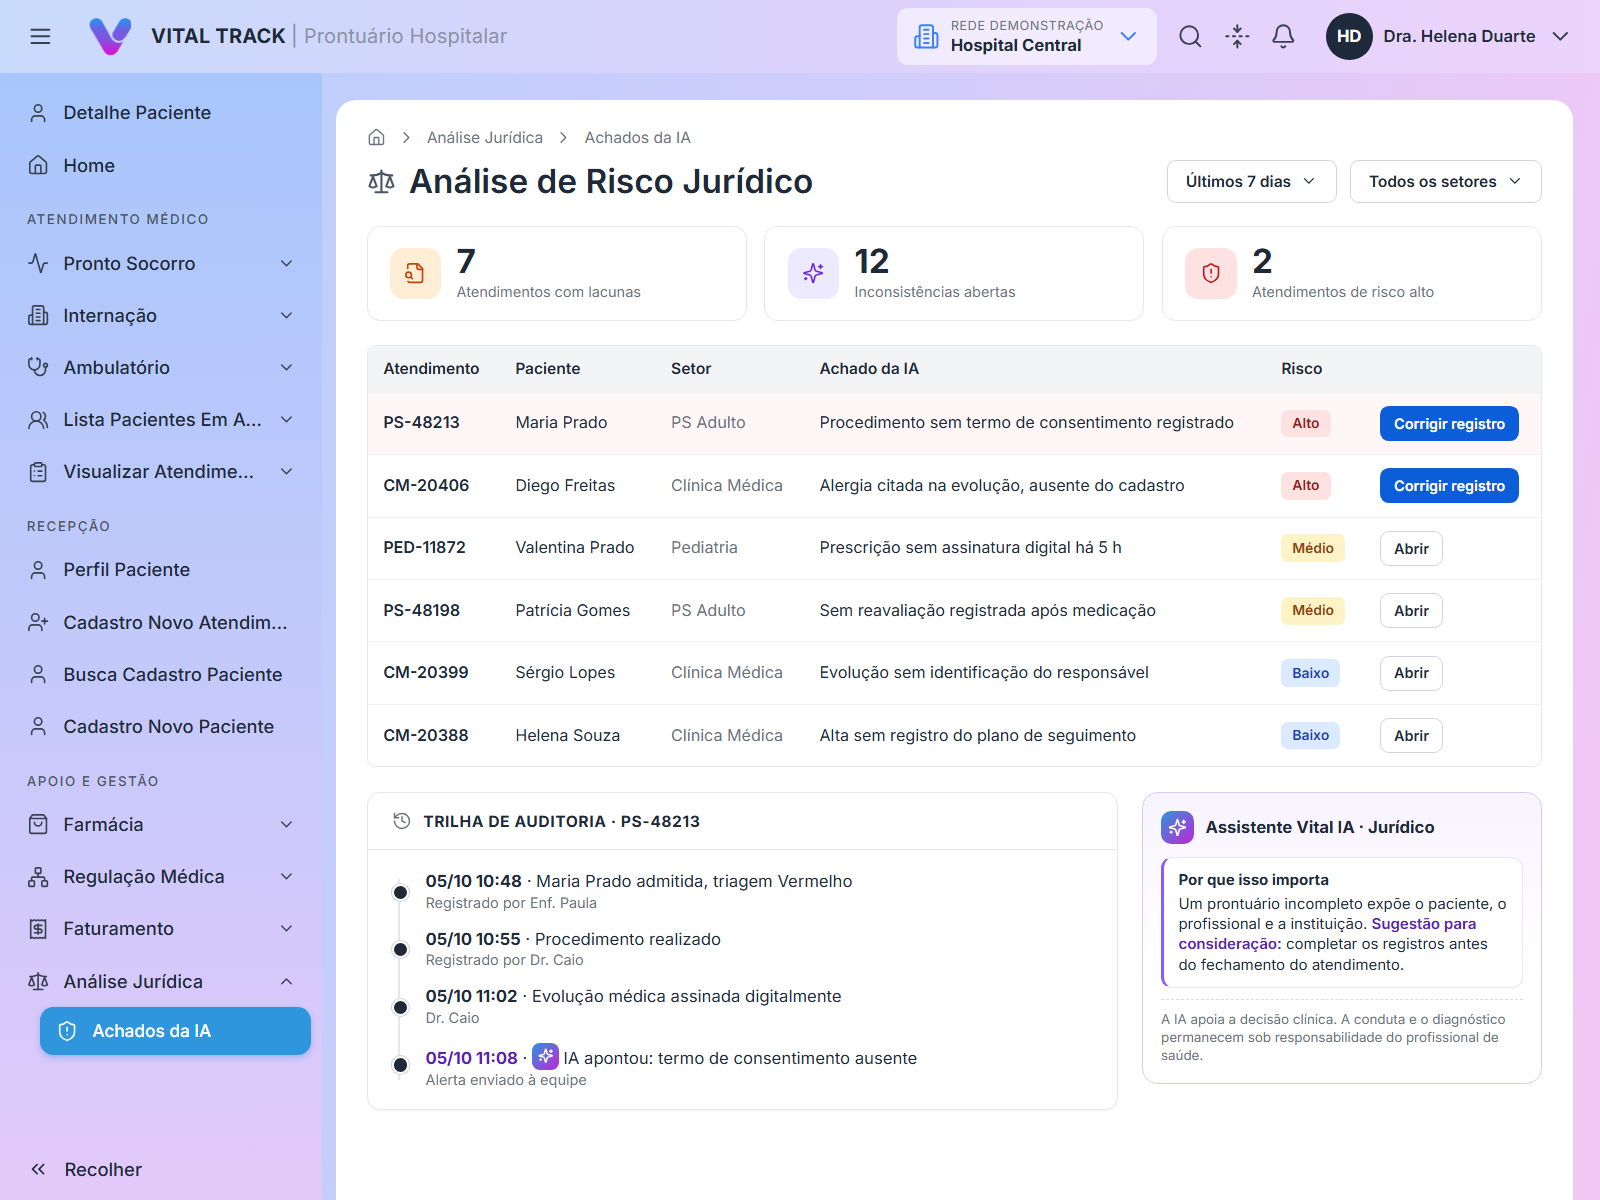Open Home in the sidebar
1600x1200 pixels.
click(x=161, y=166)
